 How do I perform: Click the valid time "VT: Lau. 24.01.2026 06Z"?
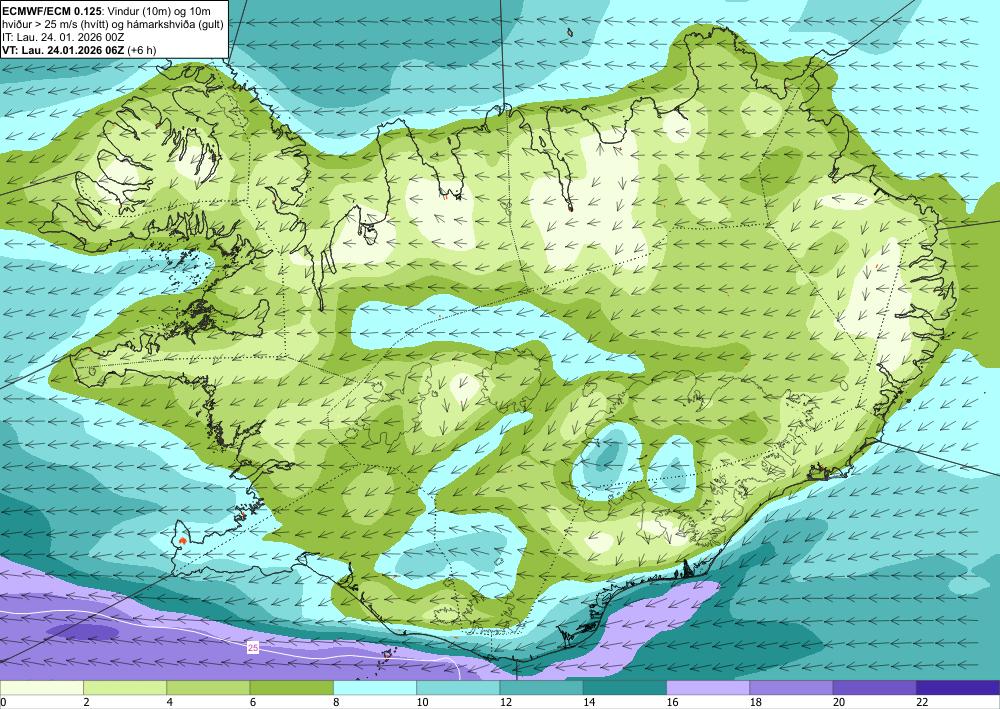coord(63,50)
